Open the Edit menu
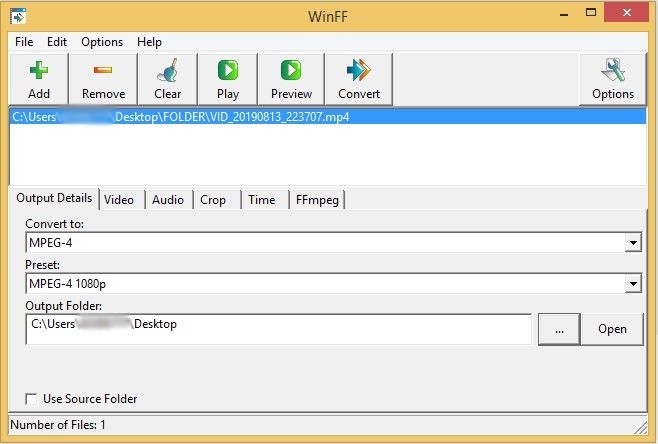This screenshot has width=658, height=444. tap(57, 42)
